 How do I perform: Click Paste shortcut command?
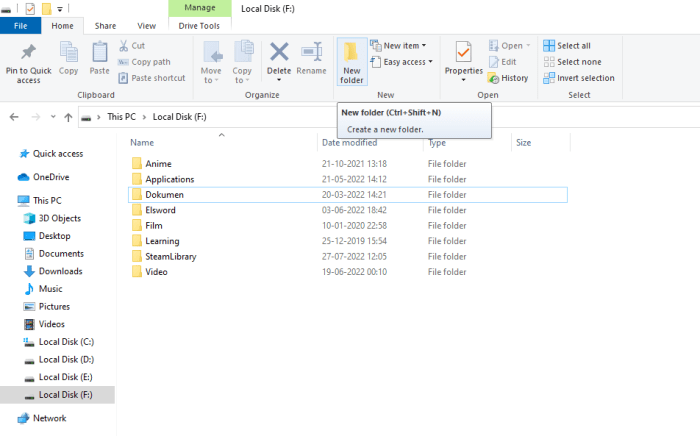pyautogui.click(x=152, y=78)
